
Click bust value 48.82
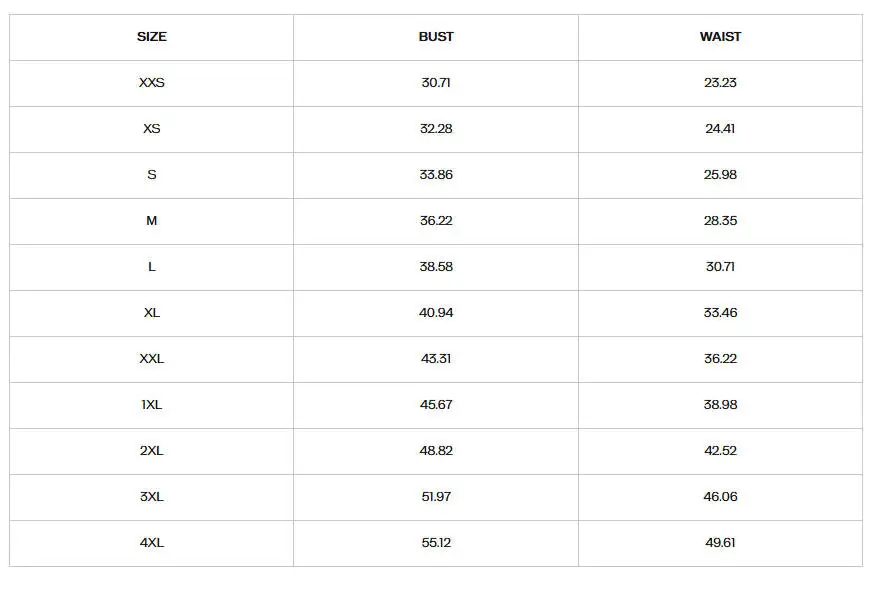pos(436,451)
